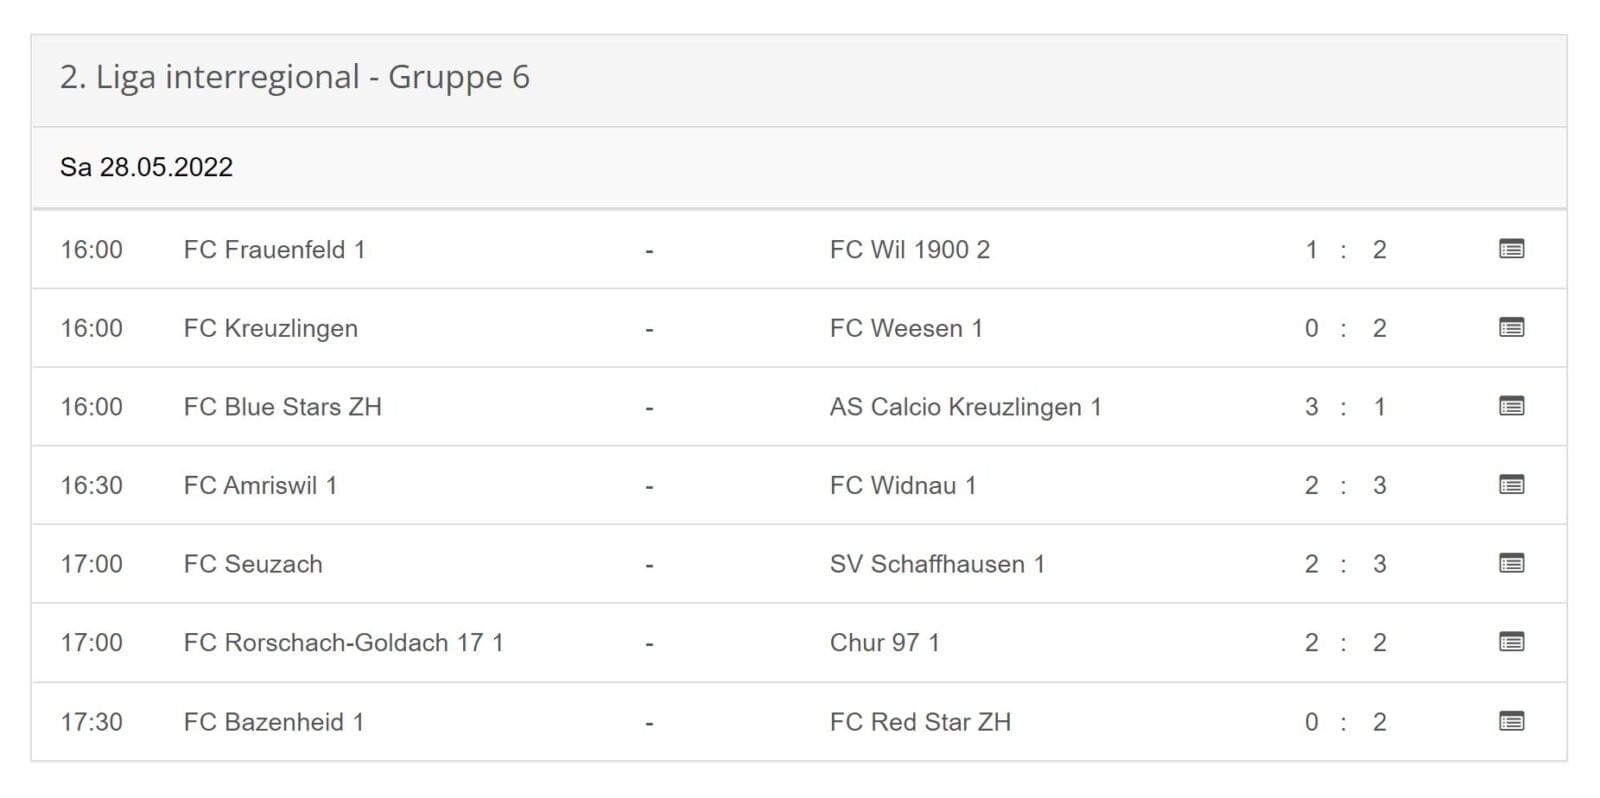This screenshot has height=798, width=1600.
Task: Open match report icon for FC Seuzach game
Action: pyautogui.click(x=1511, y=564)
